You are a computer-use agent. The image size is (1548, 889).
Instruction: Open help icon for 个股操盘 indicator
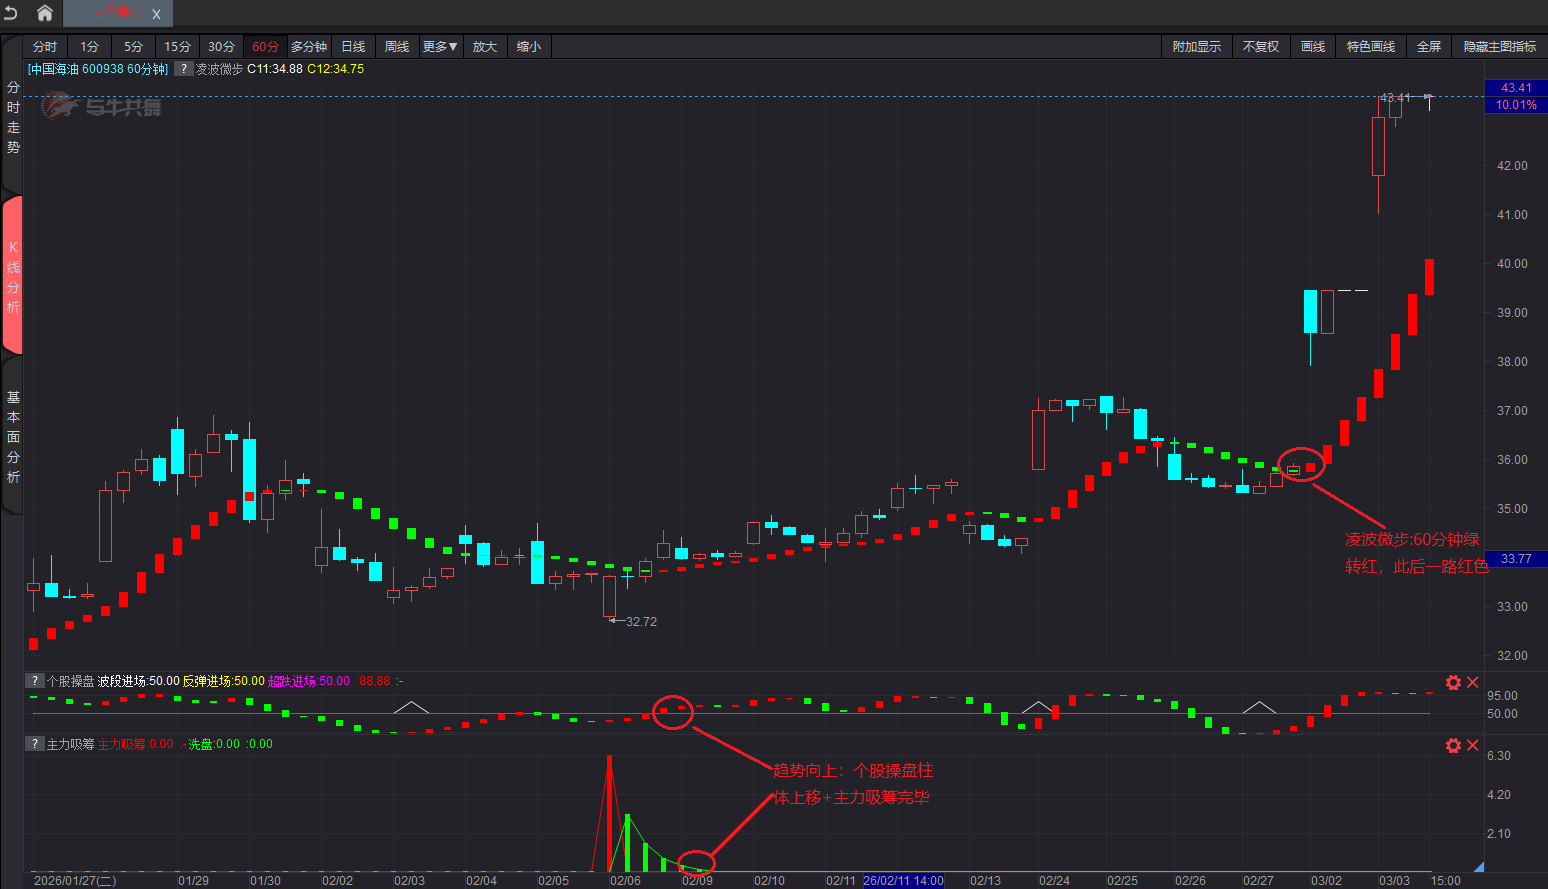point(35,681)
